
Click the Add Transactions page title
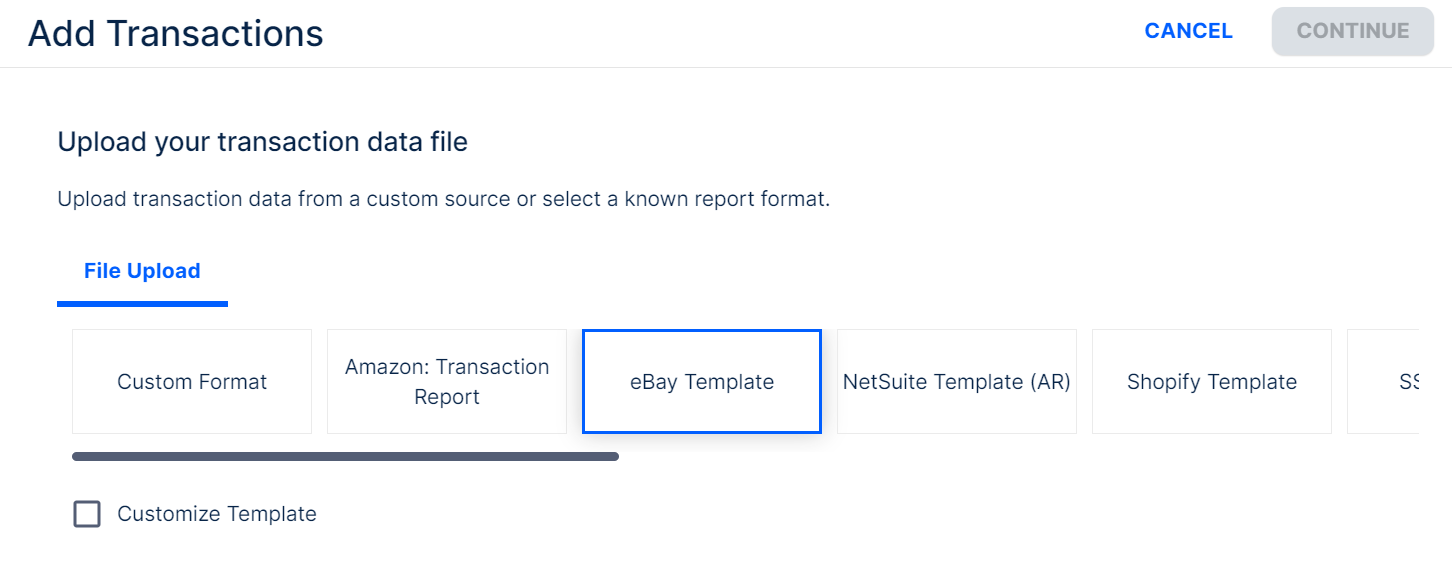(176, 33)
